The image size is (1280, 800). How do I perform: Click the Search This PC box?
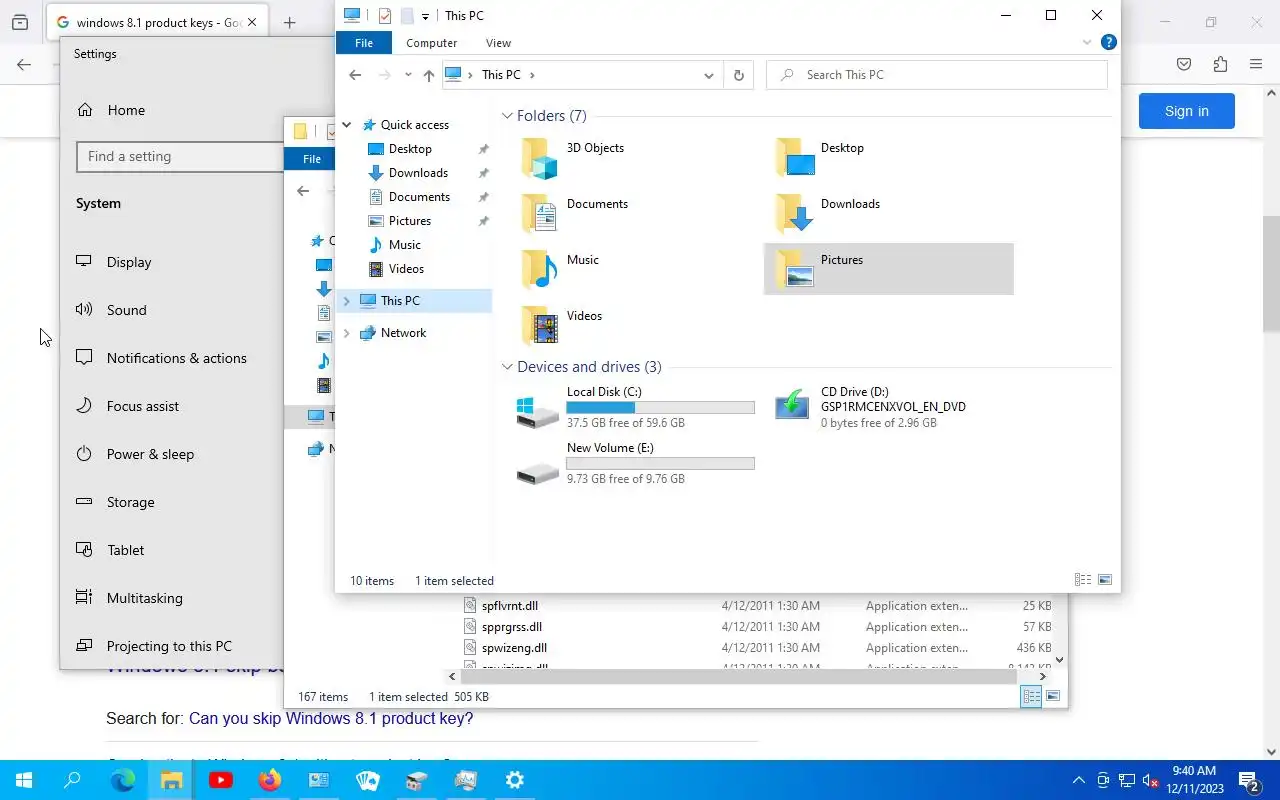[x=937, y=75]
